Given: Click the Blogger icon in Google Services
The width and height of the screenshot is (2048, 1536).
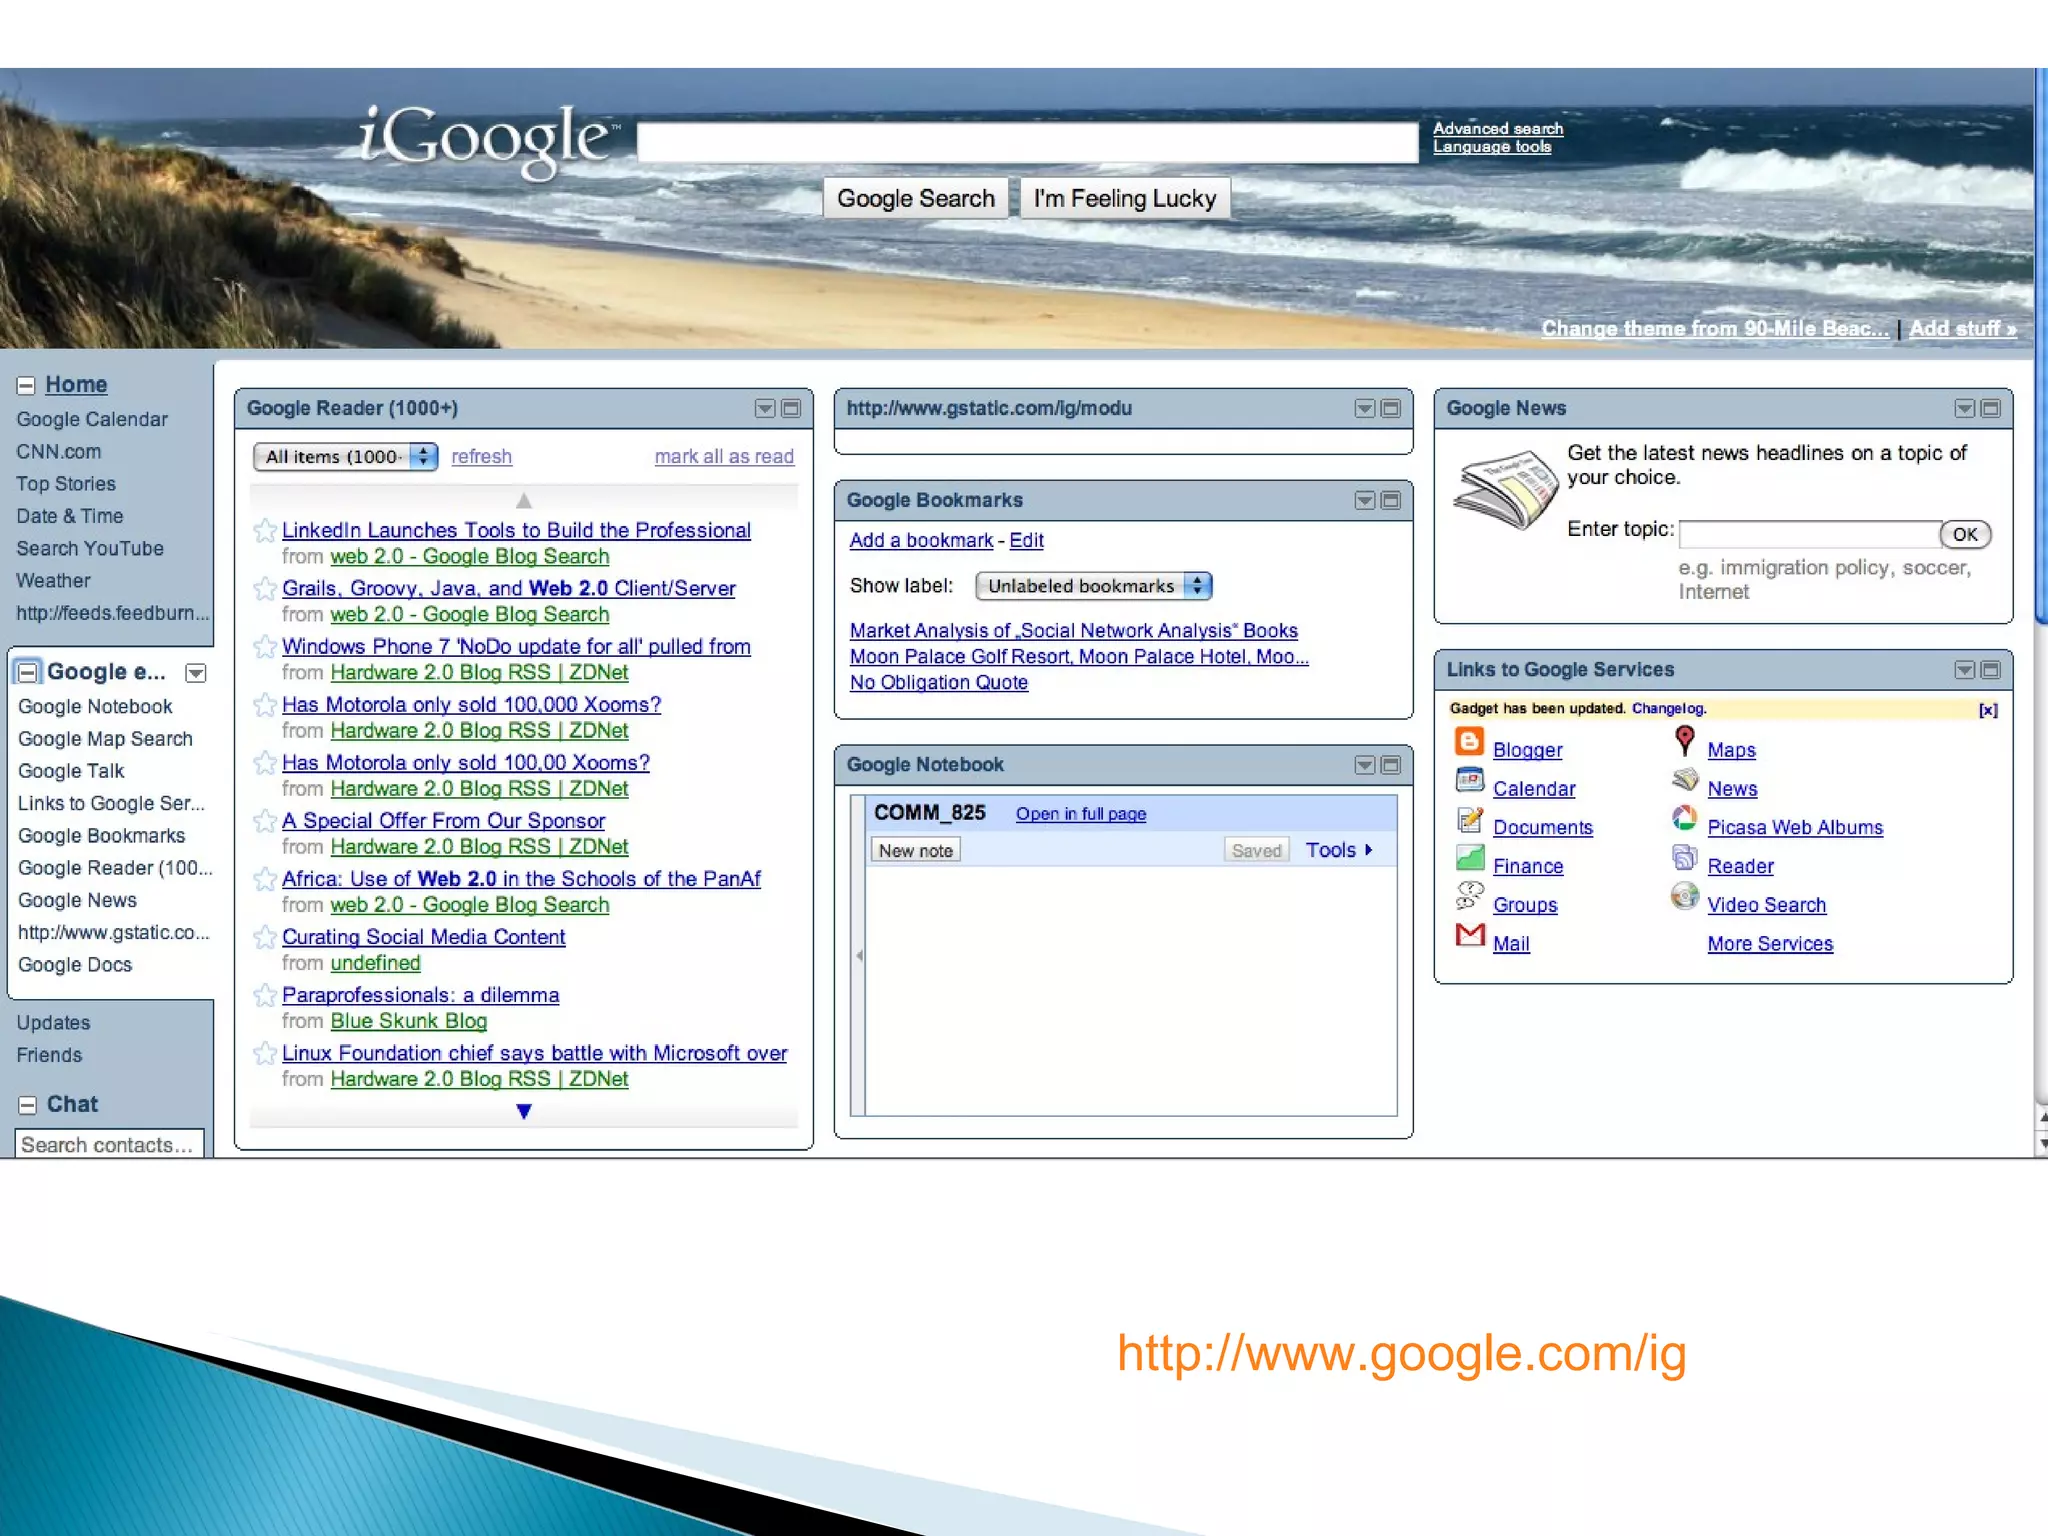Looking at the screenshot, I should pos(1469,742).
